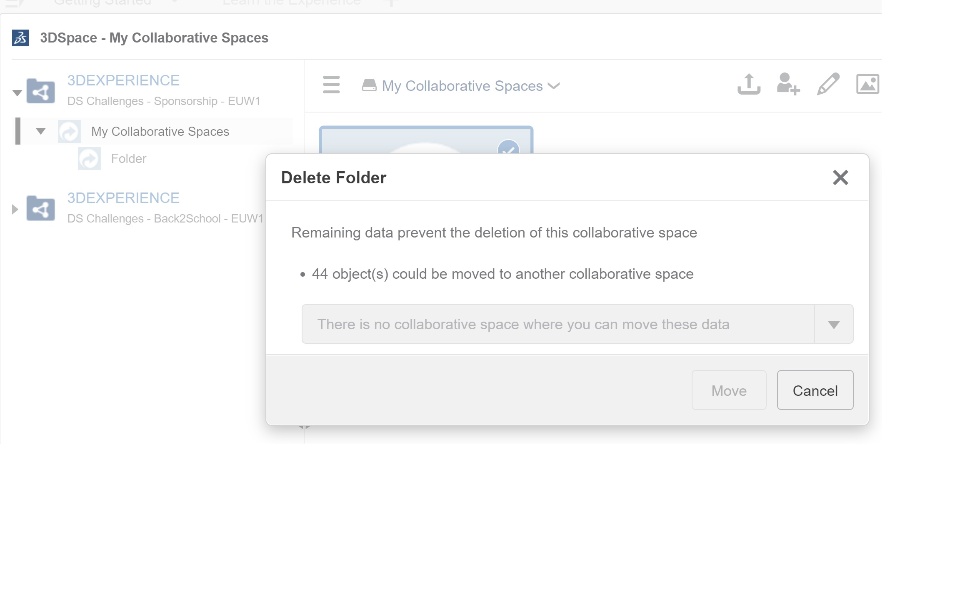Toggle the selected tile checkmark

point(508,150)
